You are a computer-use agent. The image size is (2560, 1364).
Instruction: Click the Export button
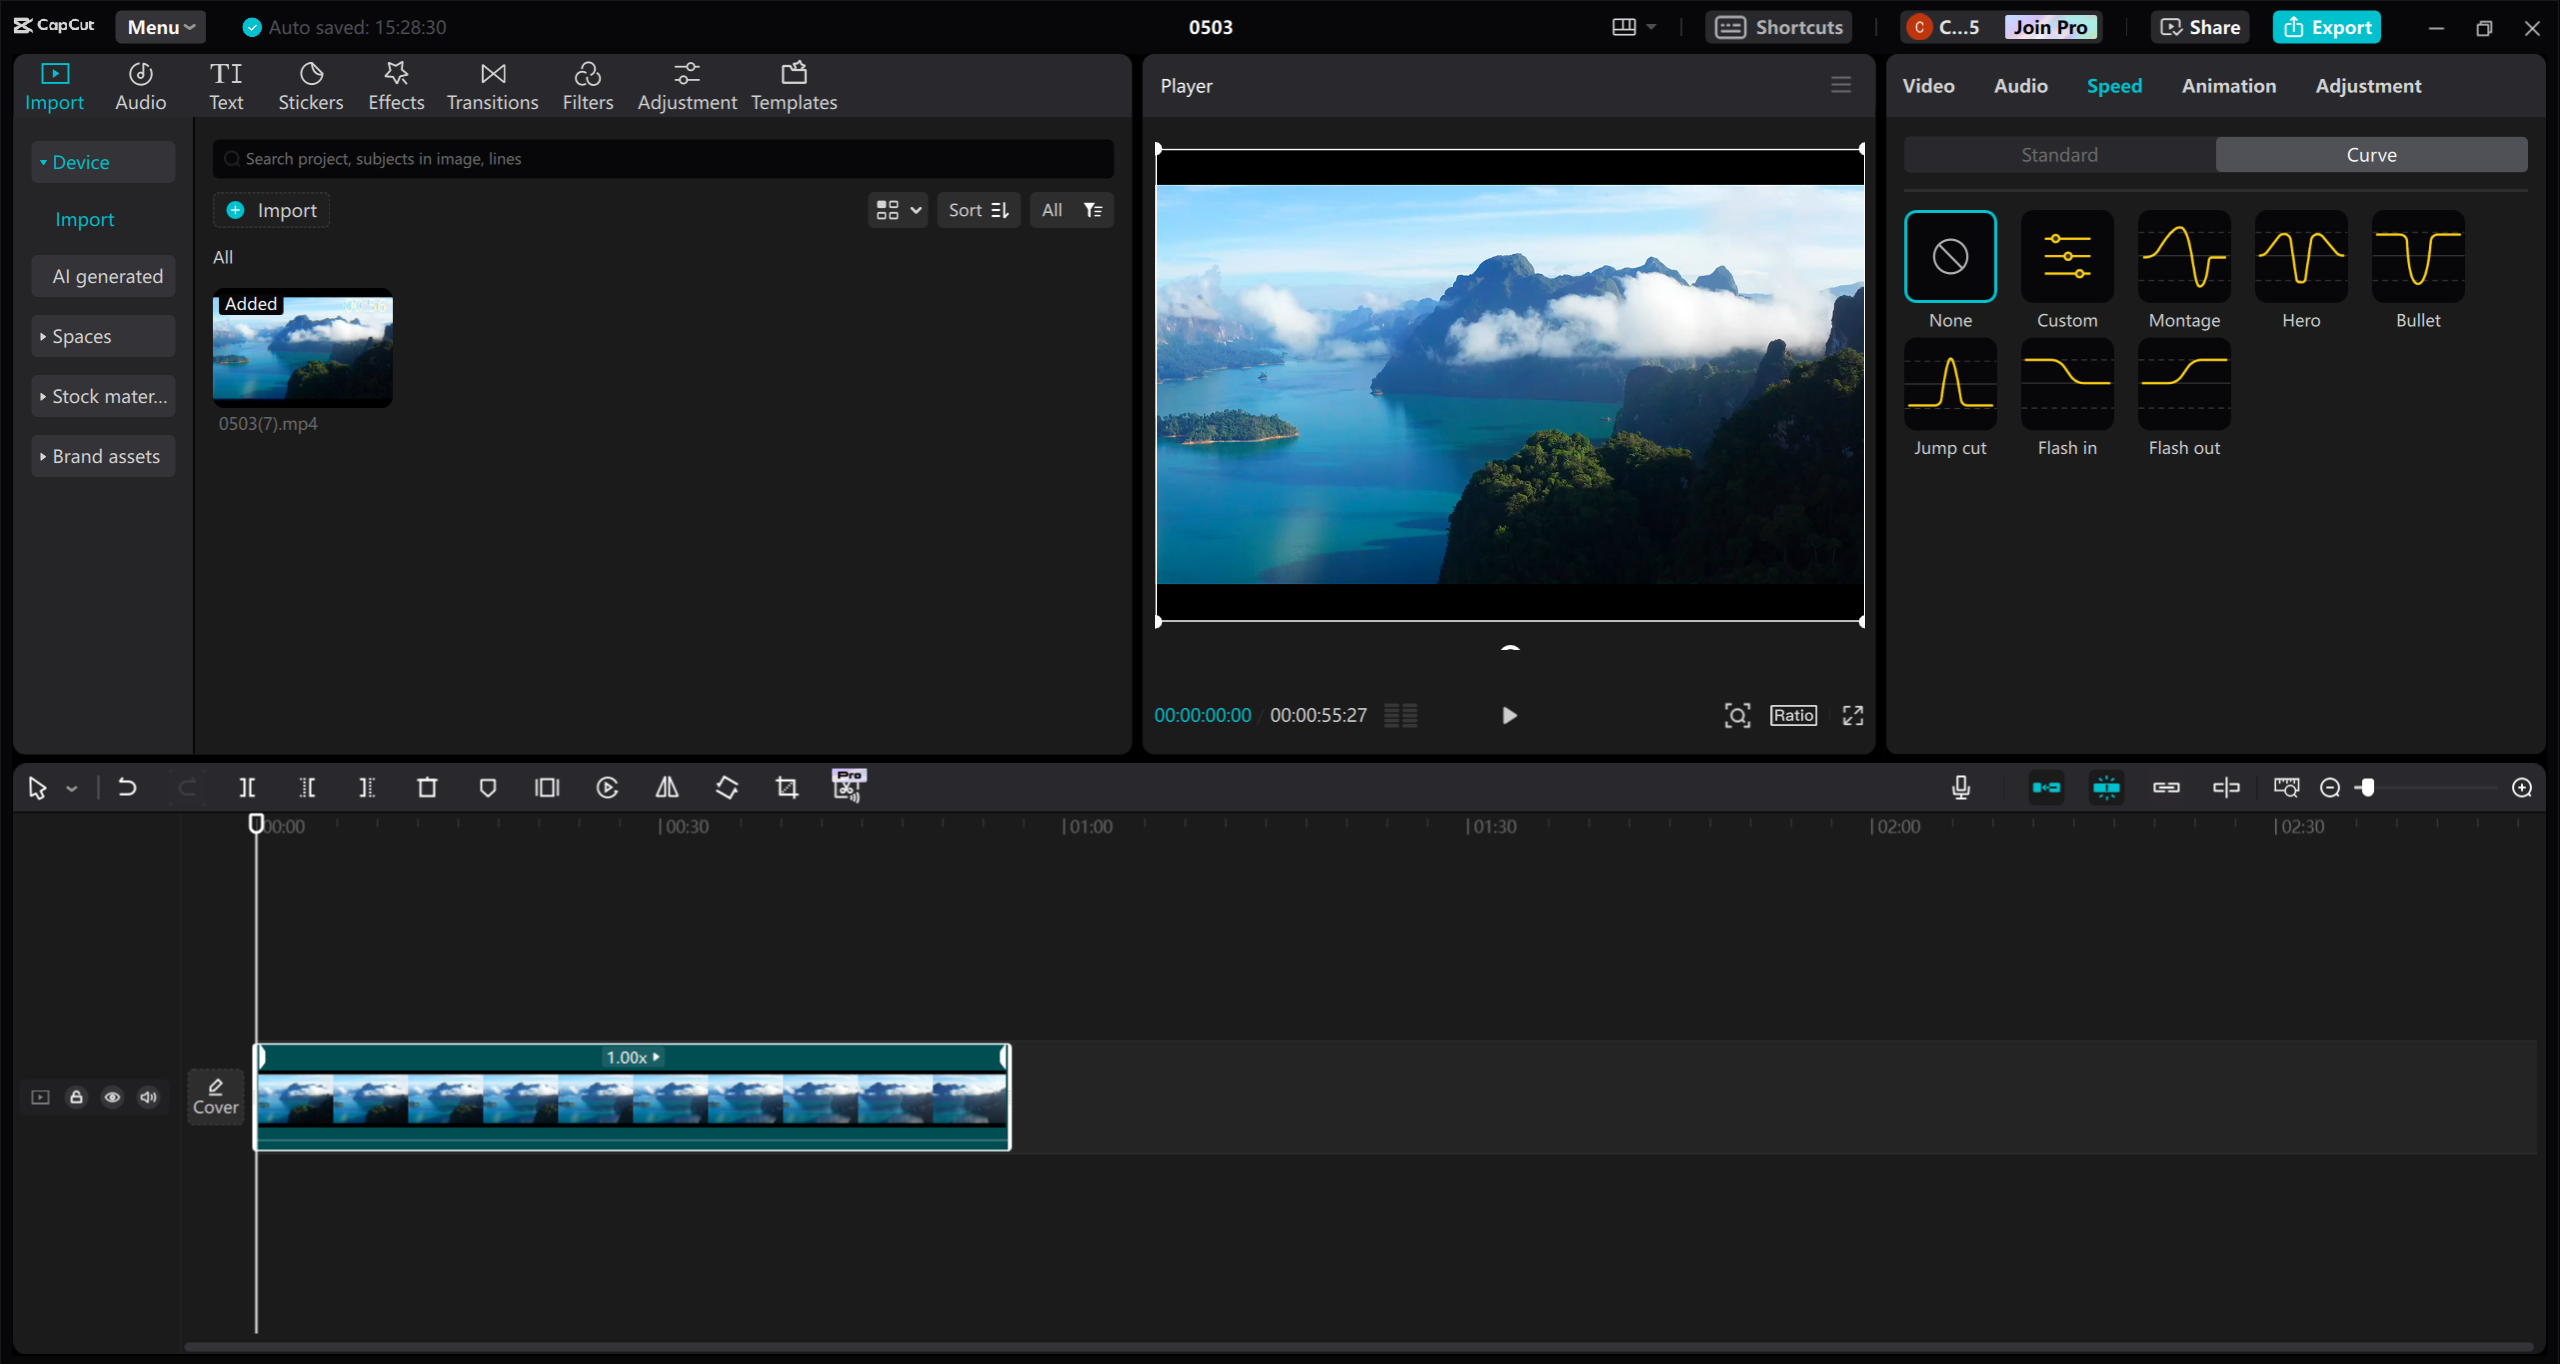[2326, 25]
